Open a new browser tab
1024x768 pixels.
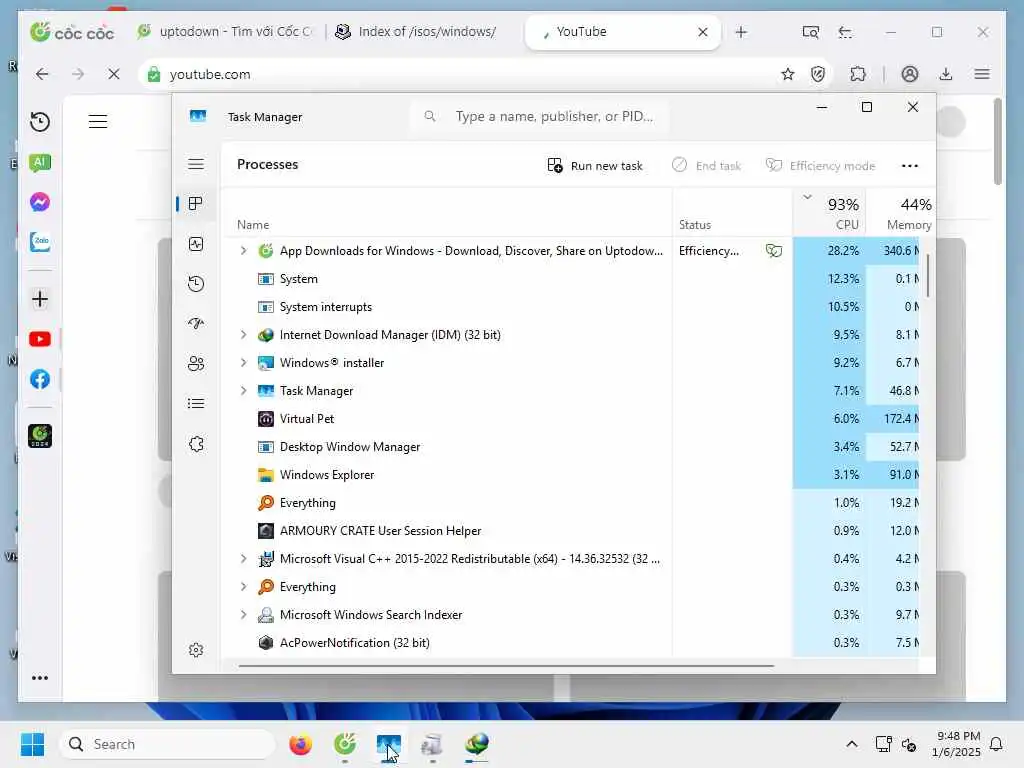[x=741, y=32]
